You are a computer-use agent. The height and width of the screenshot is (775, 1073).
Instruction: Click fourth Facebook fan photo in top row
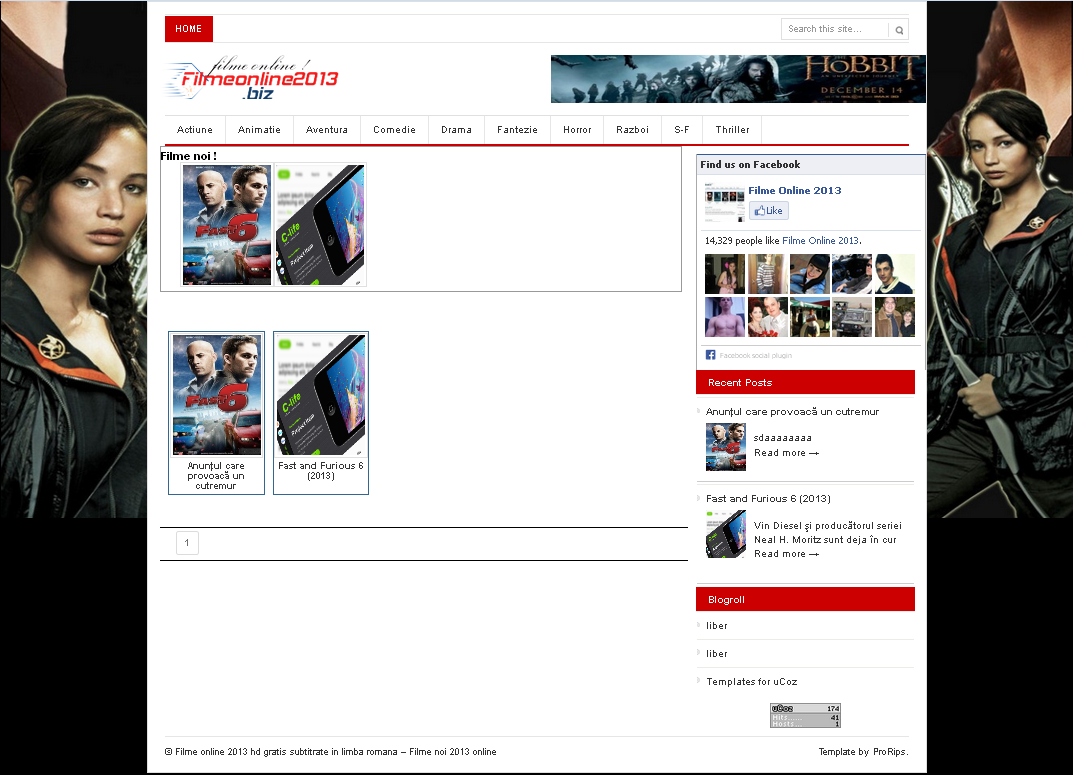click(852, 274)
